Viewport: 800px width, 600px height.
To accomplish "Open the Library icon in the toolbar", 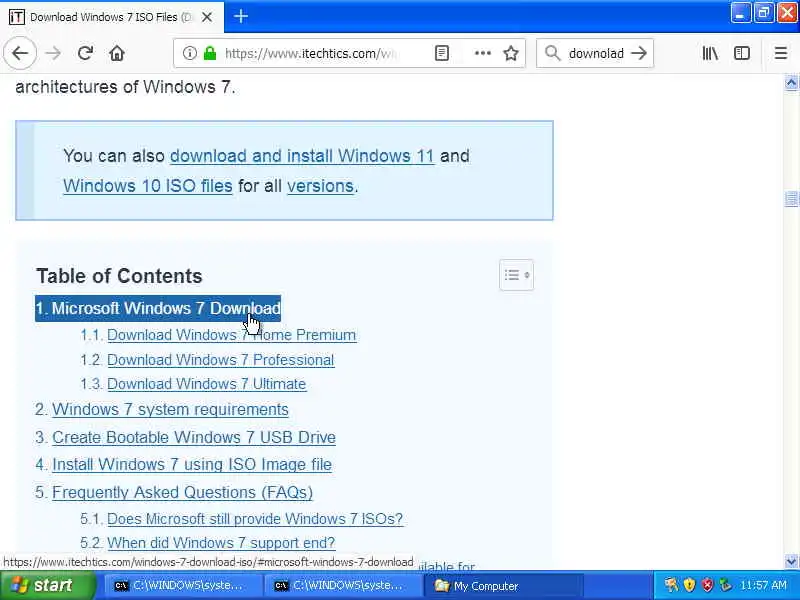I will click(x=710, y=53).
